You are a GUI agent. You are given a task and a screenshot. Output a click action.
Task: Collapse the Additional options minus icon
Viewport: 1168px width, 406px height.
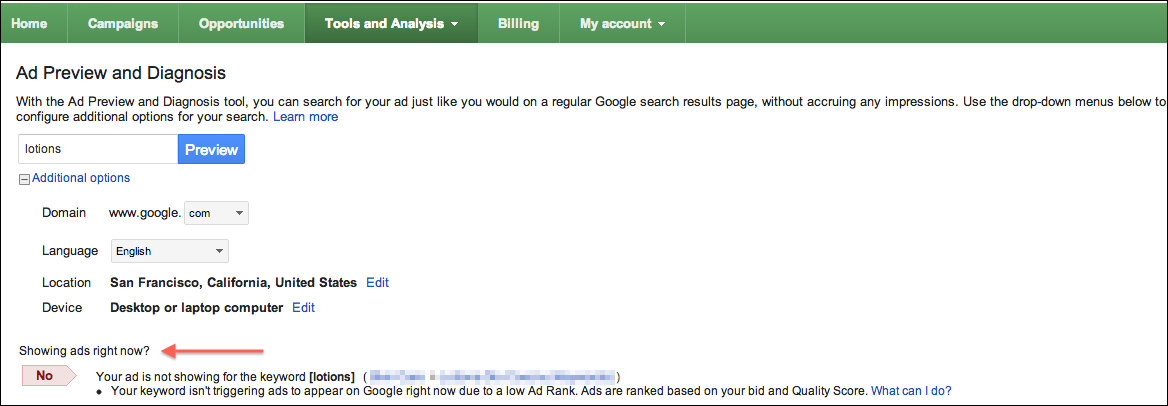pos(25,179)
